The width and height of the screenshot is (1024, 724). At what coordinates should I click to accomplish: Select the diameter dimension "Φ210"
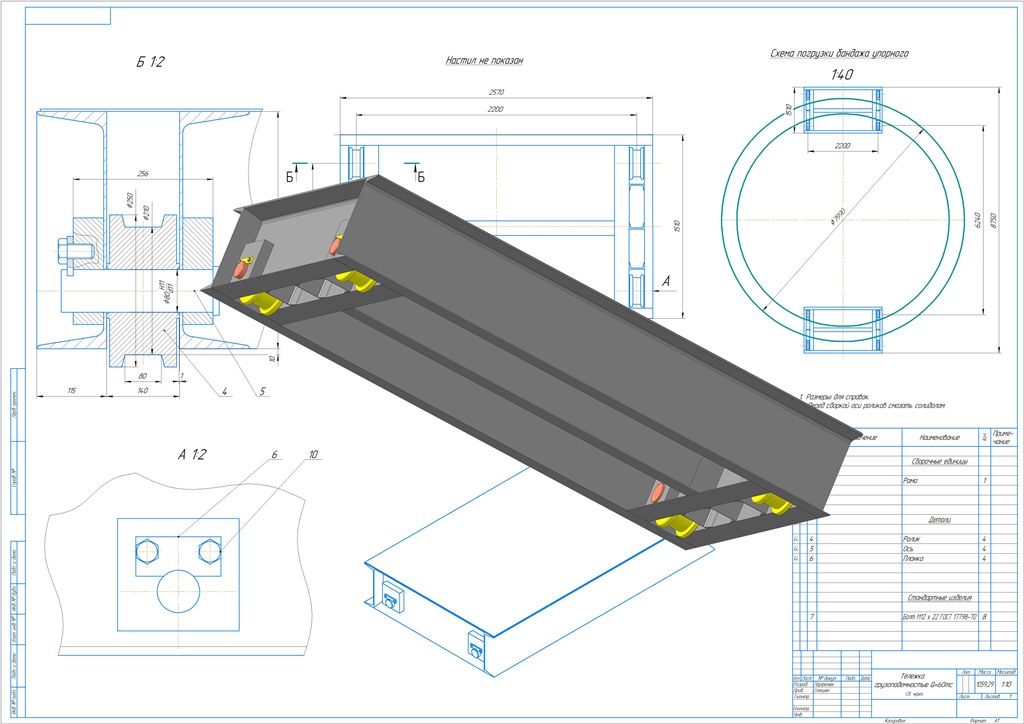tap(146, 212)
